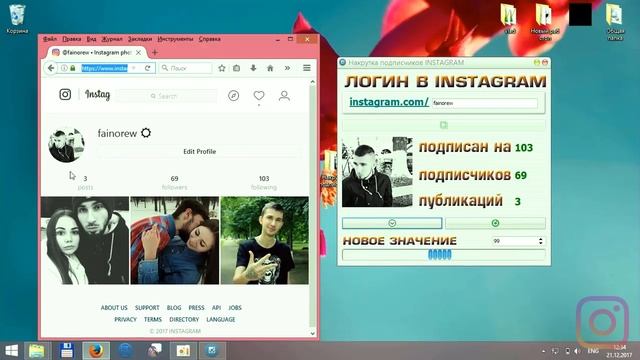Click volume speaker tray icon
Image resolution: width=640 pixels, height=360 pixels.
(x=577, y=351)
